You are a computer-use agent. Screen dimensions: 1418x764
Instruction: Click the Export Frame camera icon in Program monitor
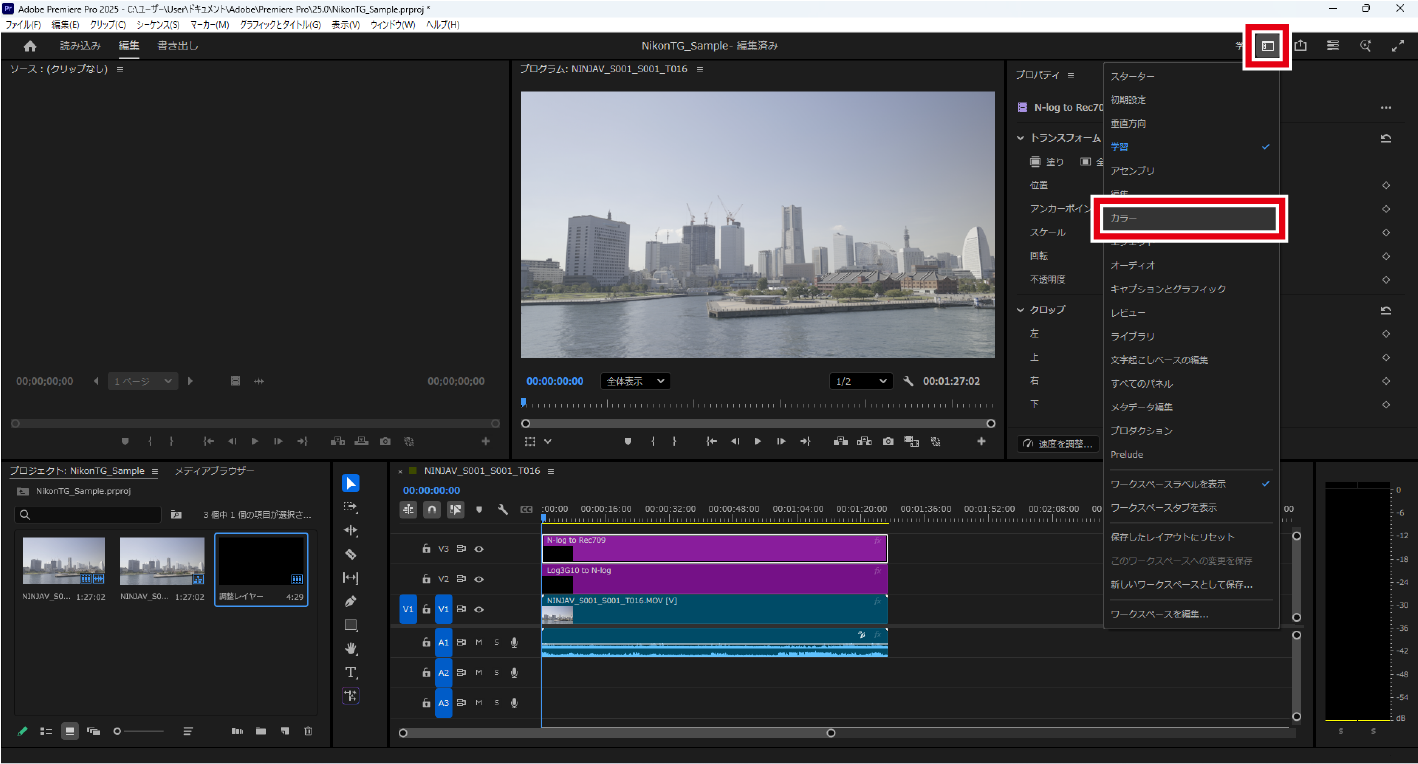click(887, 441)
